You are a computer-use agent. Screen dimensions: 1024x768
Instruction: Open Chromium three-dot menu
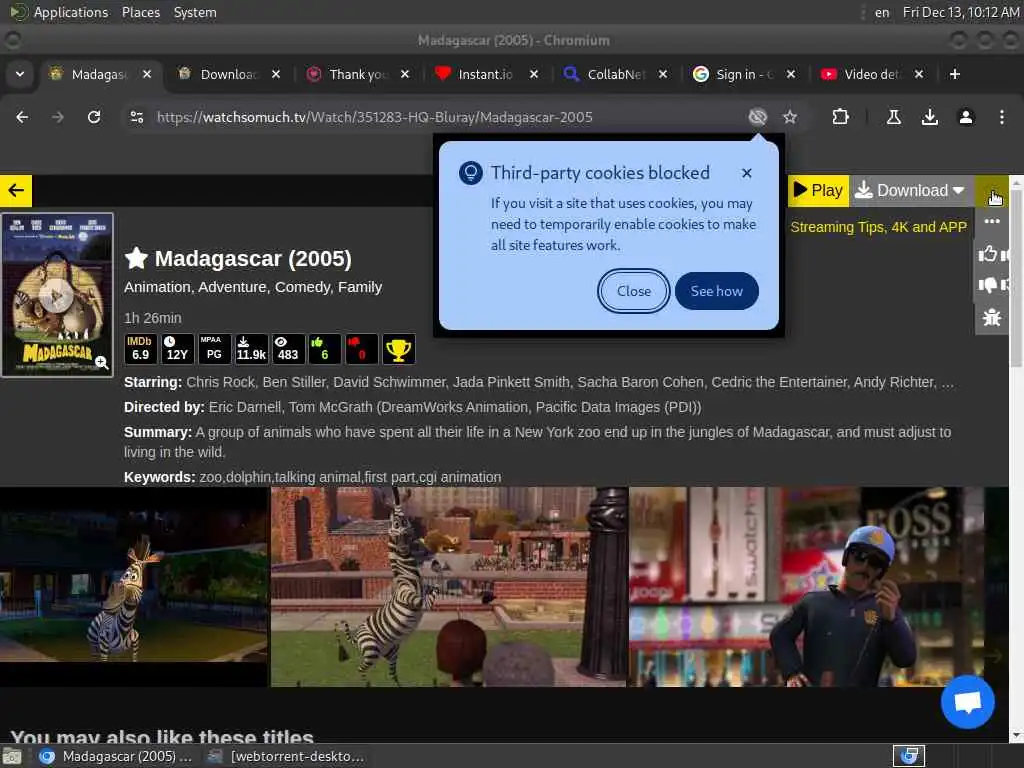click(x=1002, y=117)
